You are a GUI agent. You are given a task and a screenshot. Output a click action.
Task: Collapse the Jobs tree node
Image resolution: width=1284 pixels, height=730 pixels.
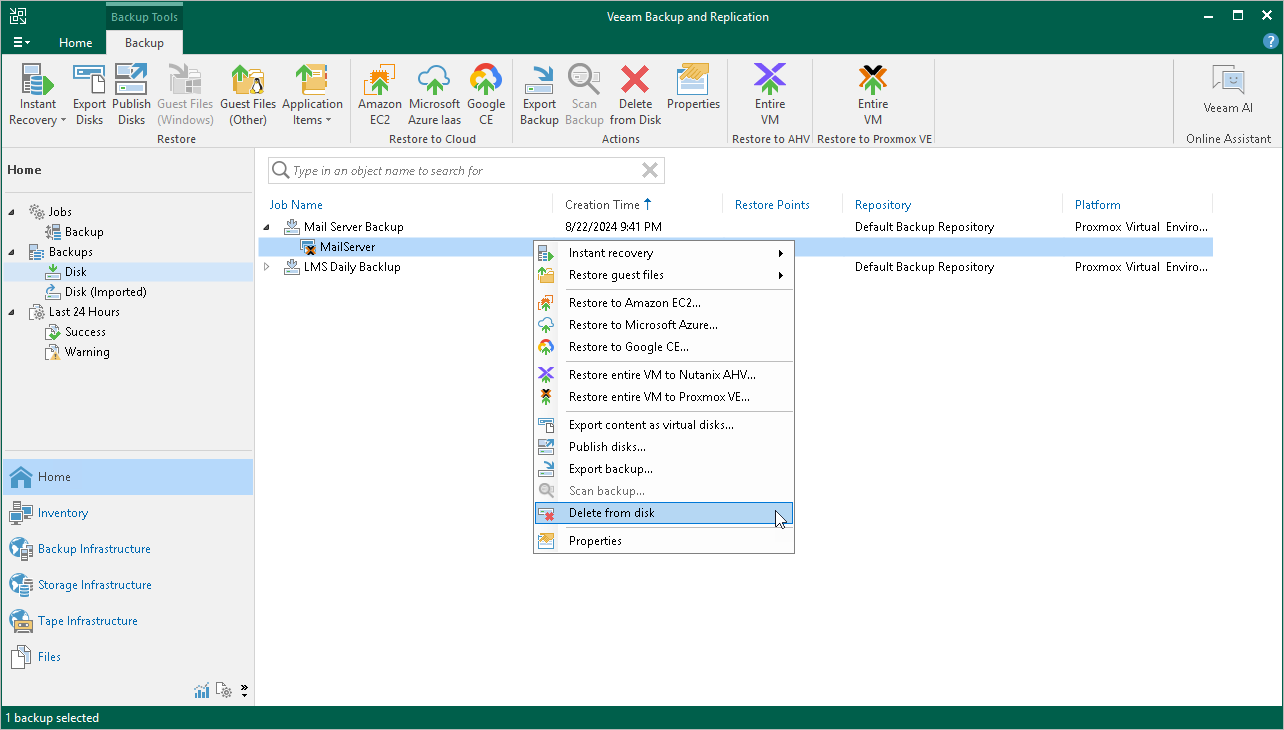coord(13,212)
